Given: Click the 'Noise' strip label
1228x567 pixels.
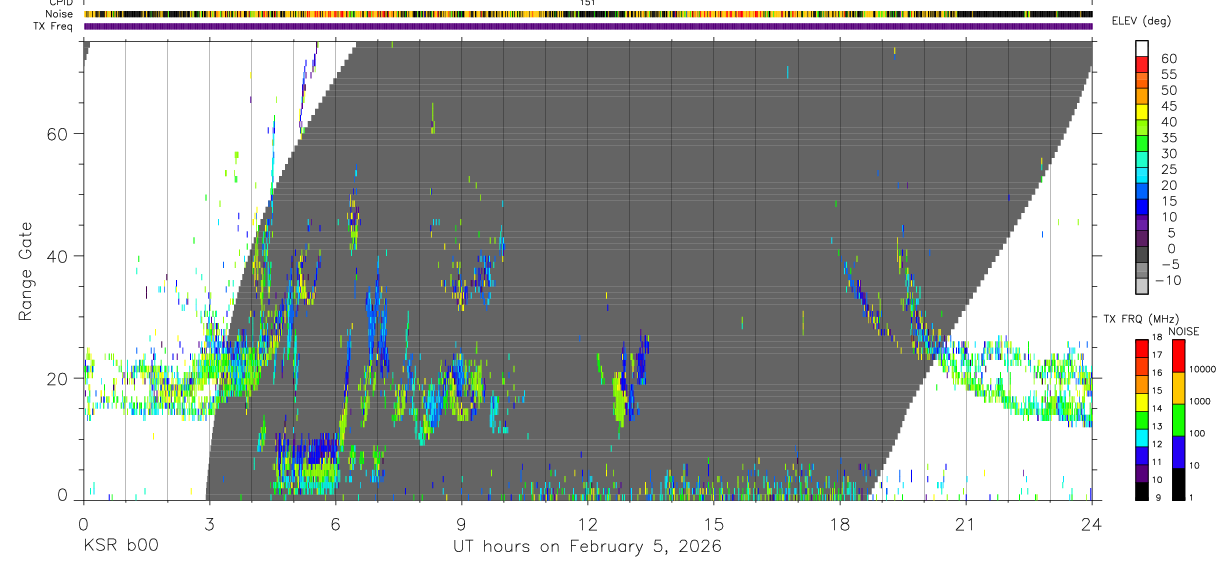Looking at the screenshot, I should tap(59, 14).
